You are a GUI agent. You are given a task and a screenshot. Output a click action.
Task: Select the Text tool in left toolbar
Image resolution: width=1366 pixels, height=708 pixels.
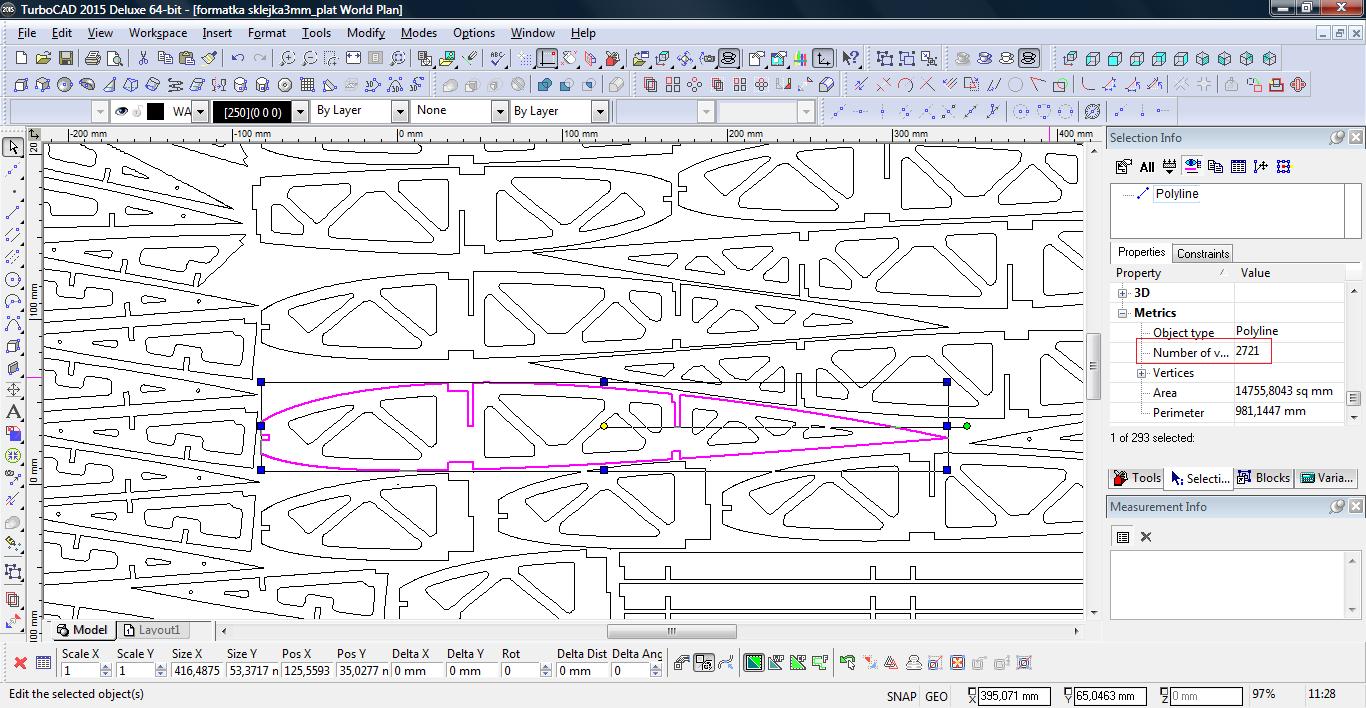(x=13, y=411)
